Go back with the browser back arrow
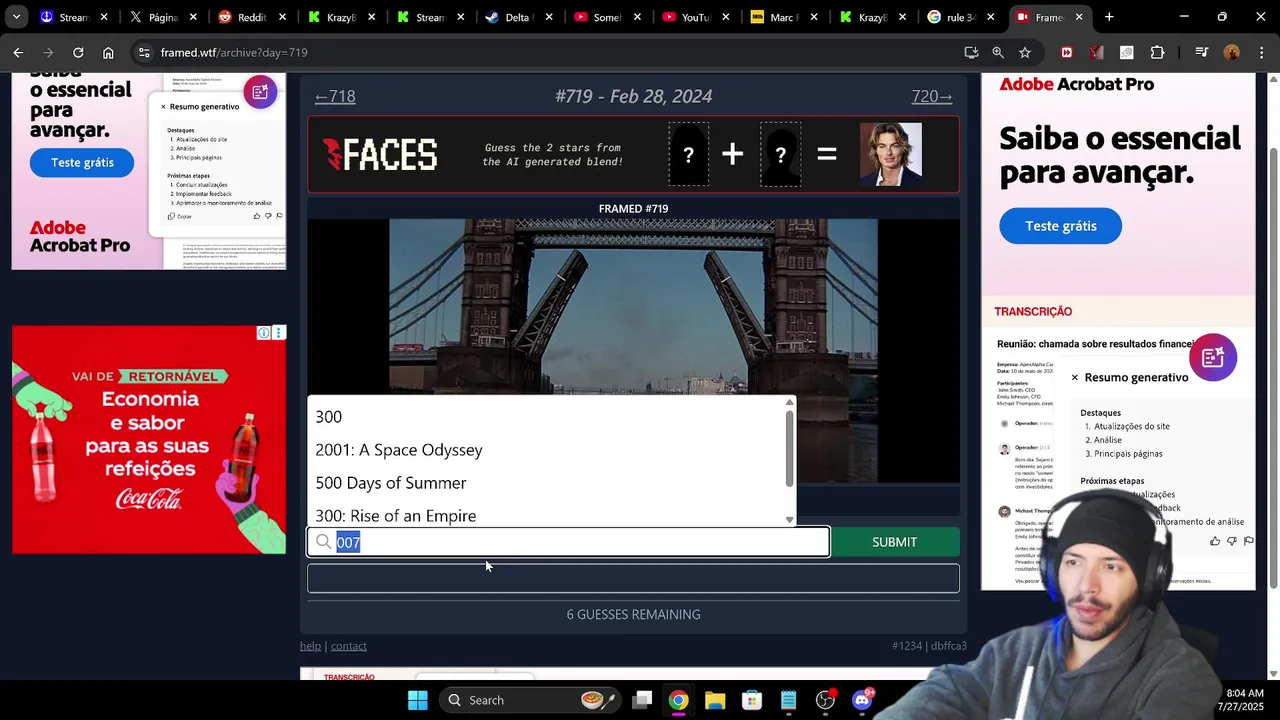Image resolution: width=1280 pixels, height=720 pixels. pyautogui.click(x=18, y=52)
